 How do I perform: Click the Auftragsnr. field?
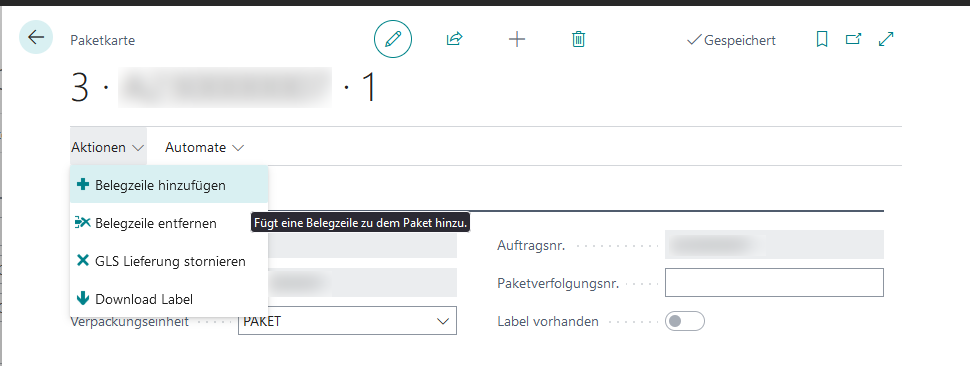pyautogui.click(x=774, y=244)
